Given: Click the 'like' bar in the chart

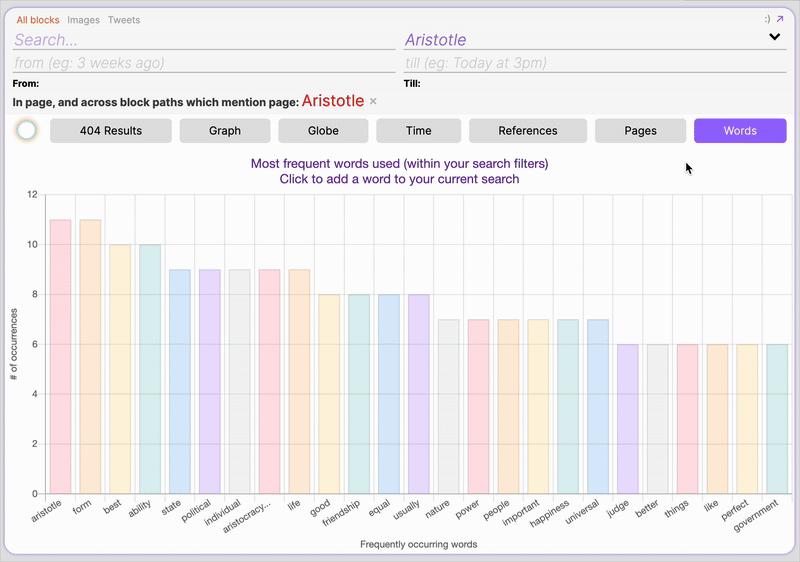Looking at the screenshot, I should [717, 419].
